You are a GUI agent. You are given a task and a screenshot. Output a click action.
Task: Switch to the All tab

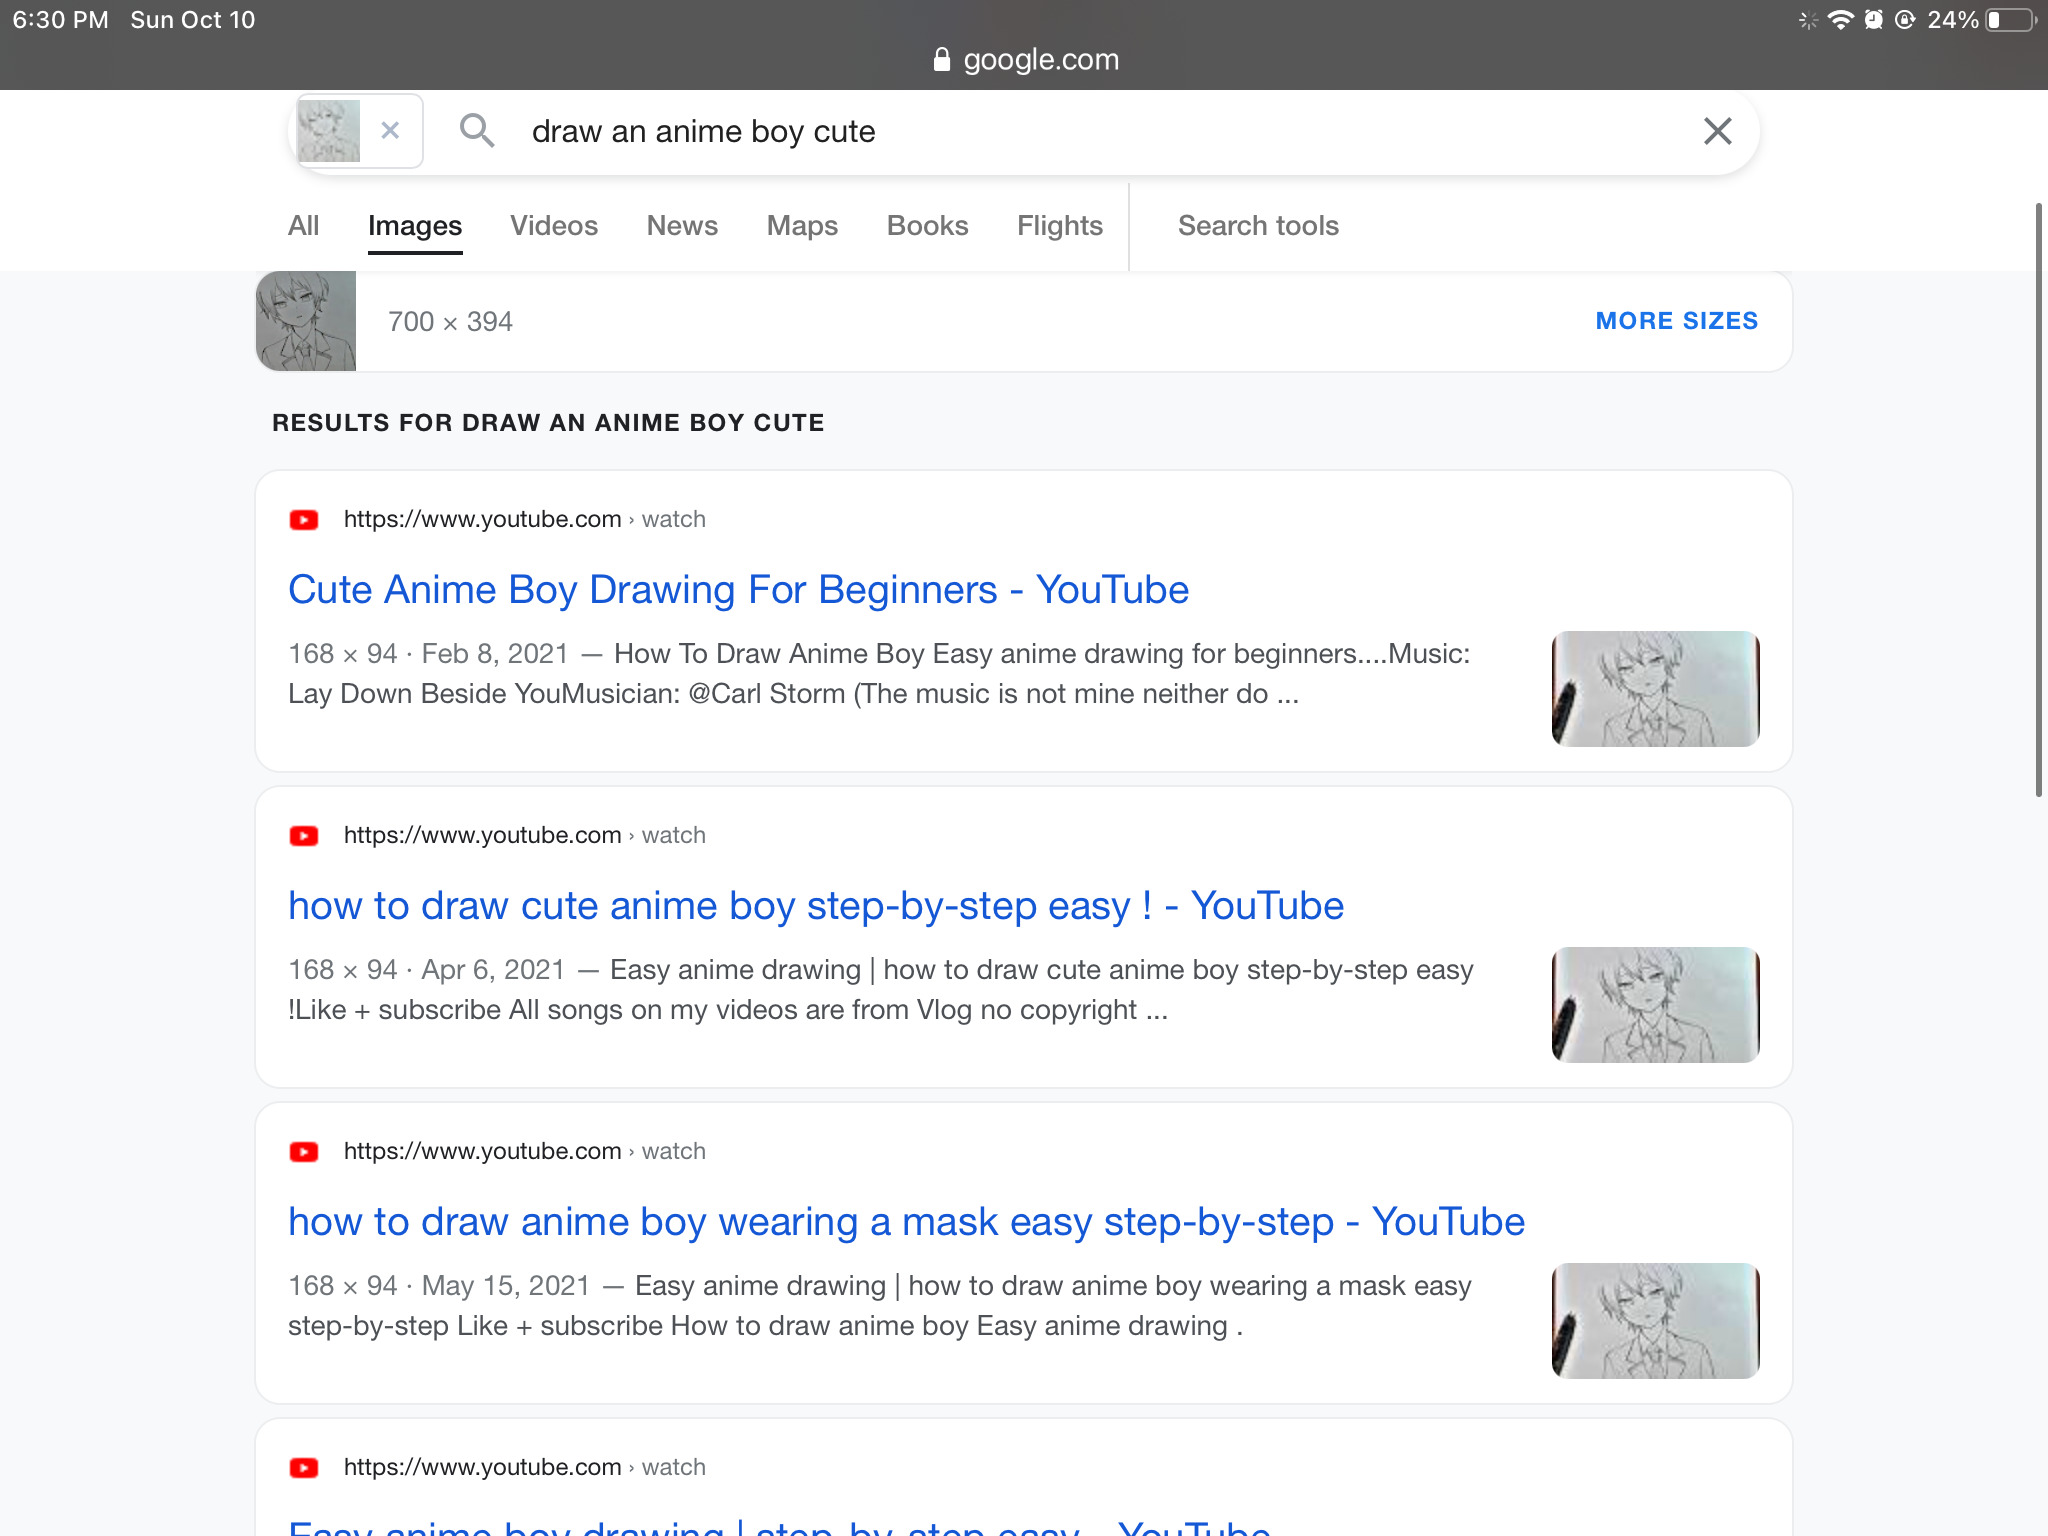point(303,226)
